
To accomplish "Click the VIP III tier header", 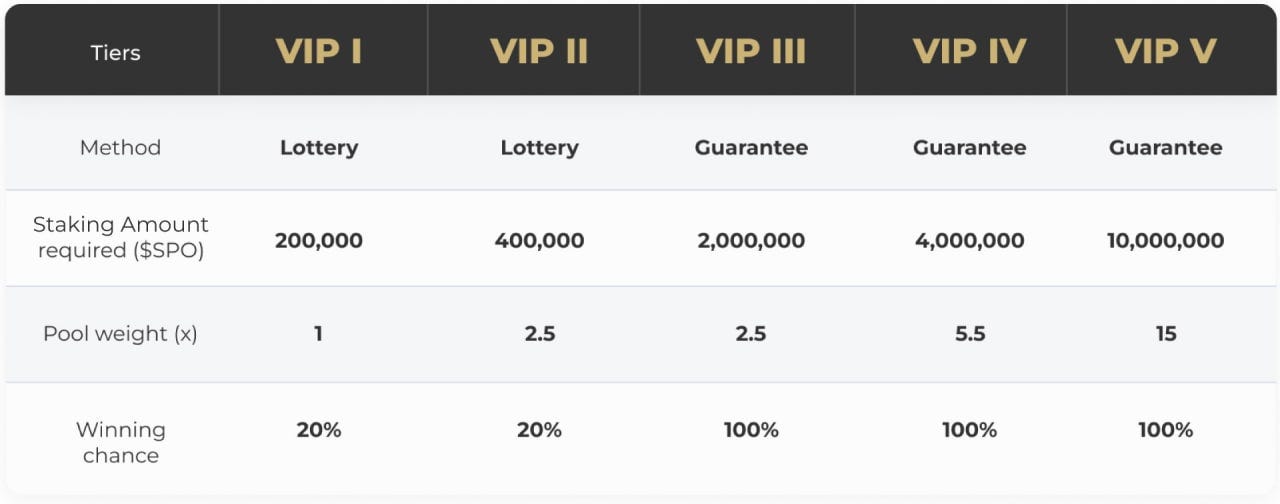I will point(751,52).
